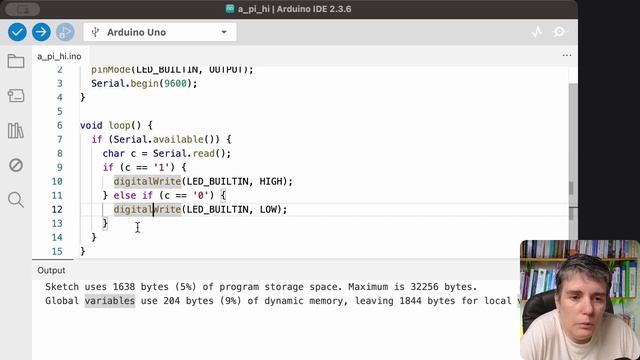Image resolution: width=640 pixels, height=360 pixels.
Task: Open the Sketchbook folder panel
Action: point(16,61)
